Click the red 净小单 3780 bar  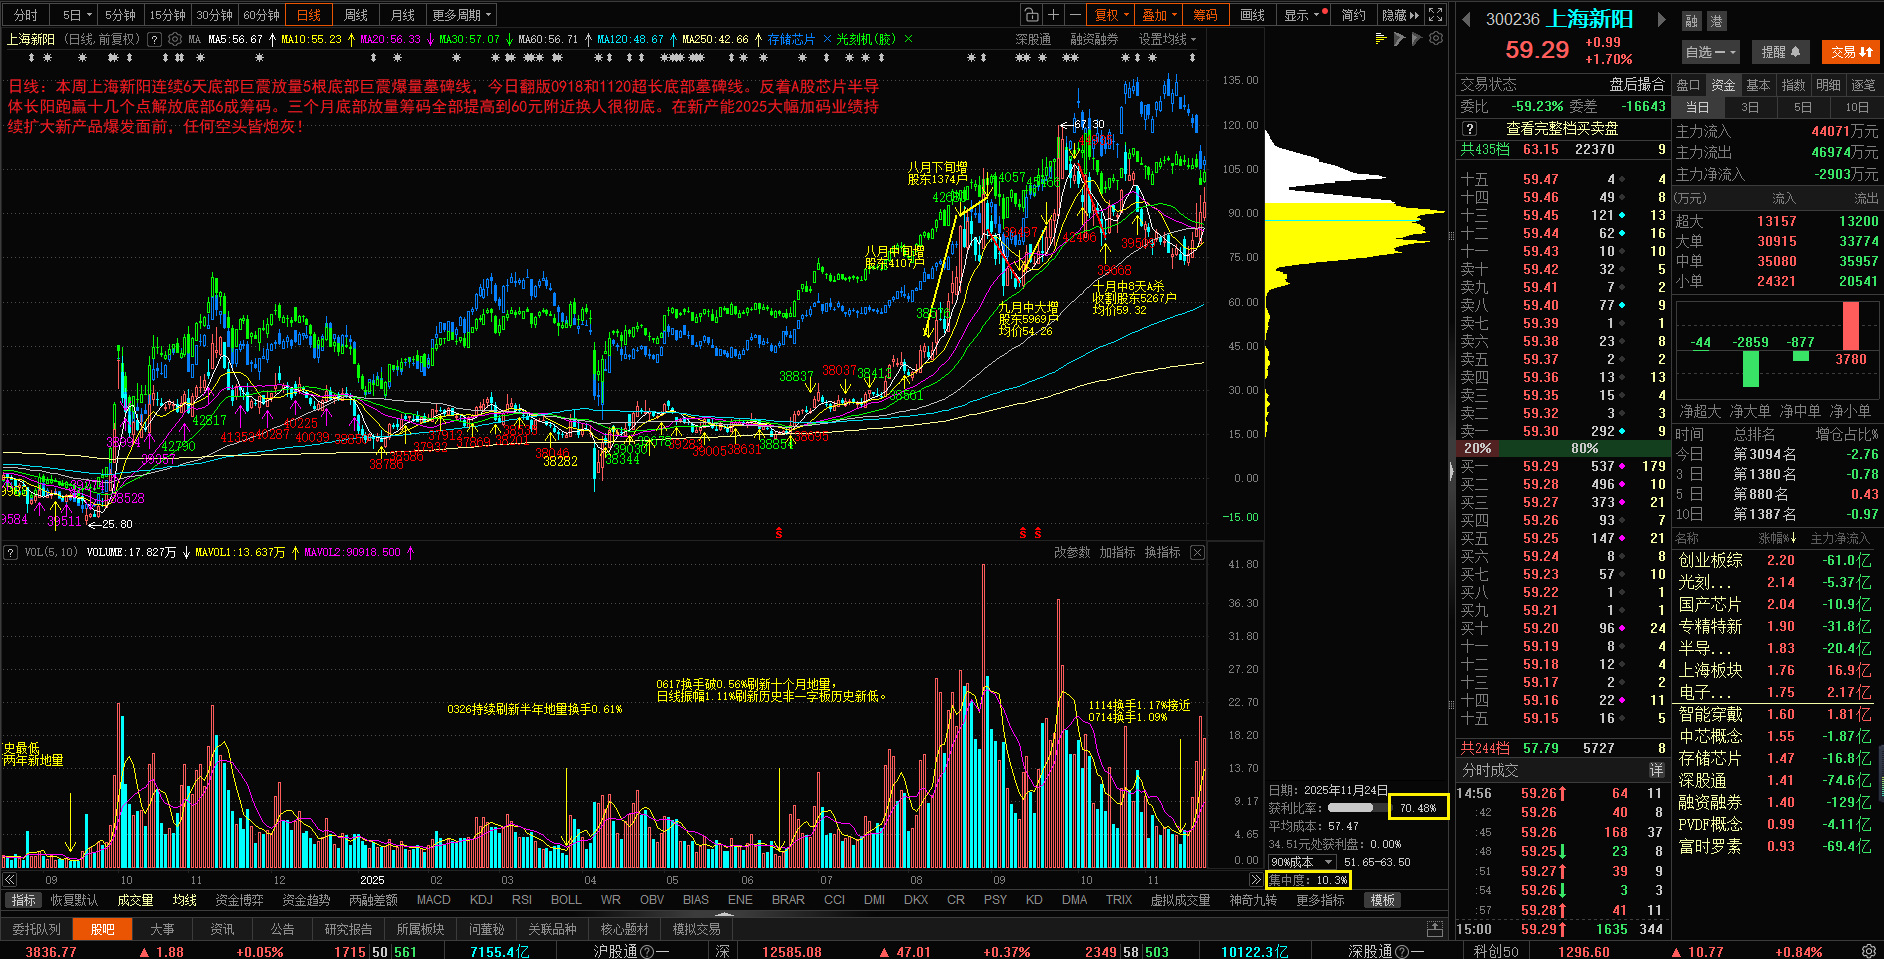pyautogui.click(x=1851, y=325)
